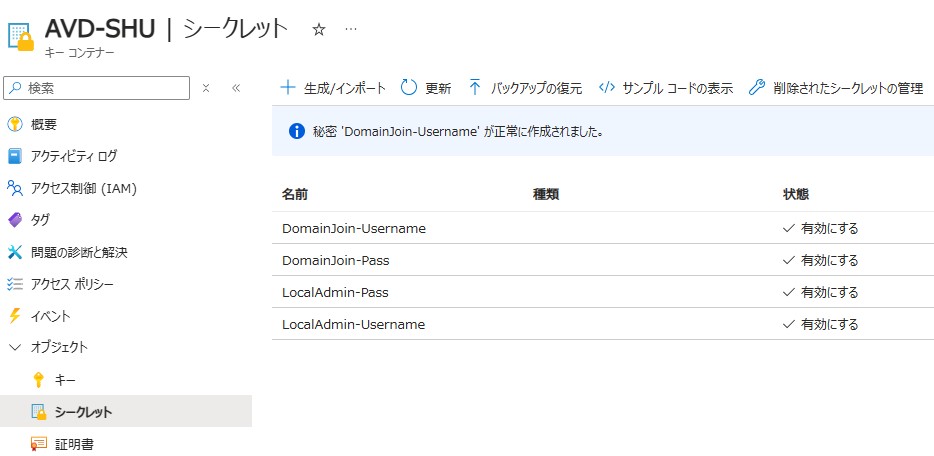
Task: Click the up arrow icon for バックアップの復元
Action: coord(475,88)
